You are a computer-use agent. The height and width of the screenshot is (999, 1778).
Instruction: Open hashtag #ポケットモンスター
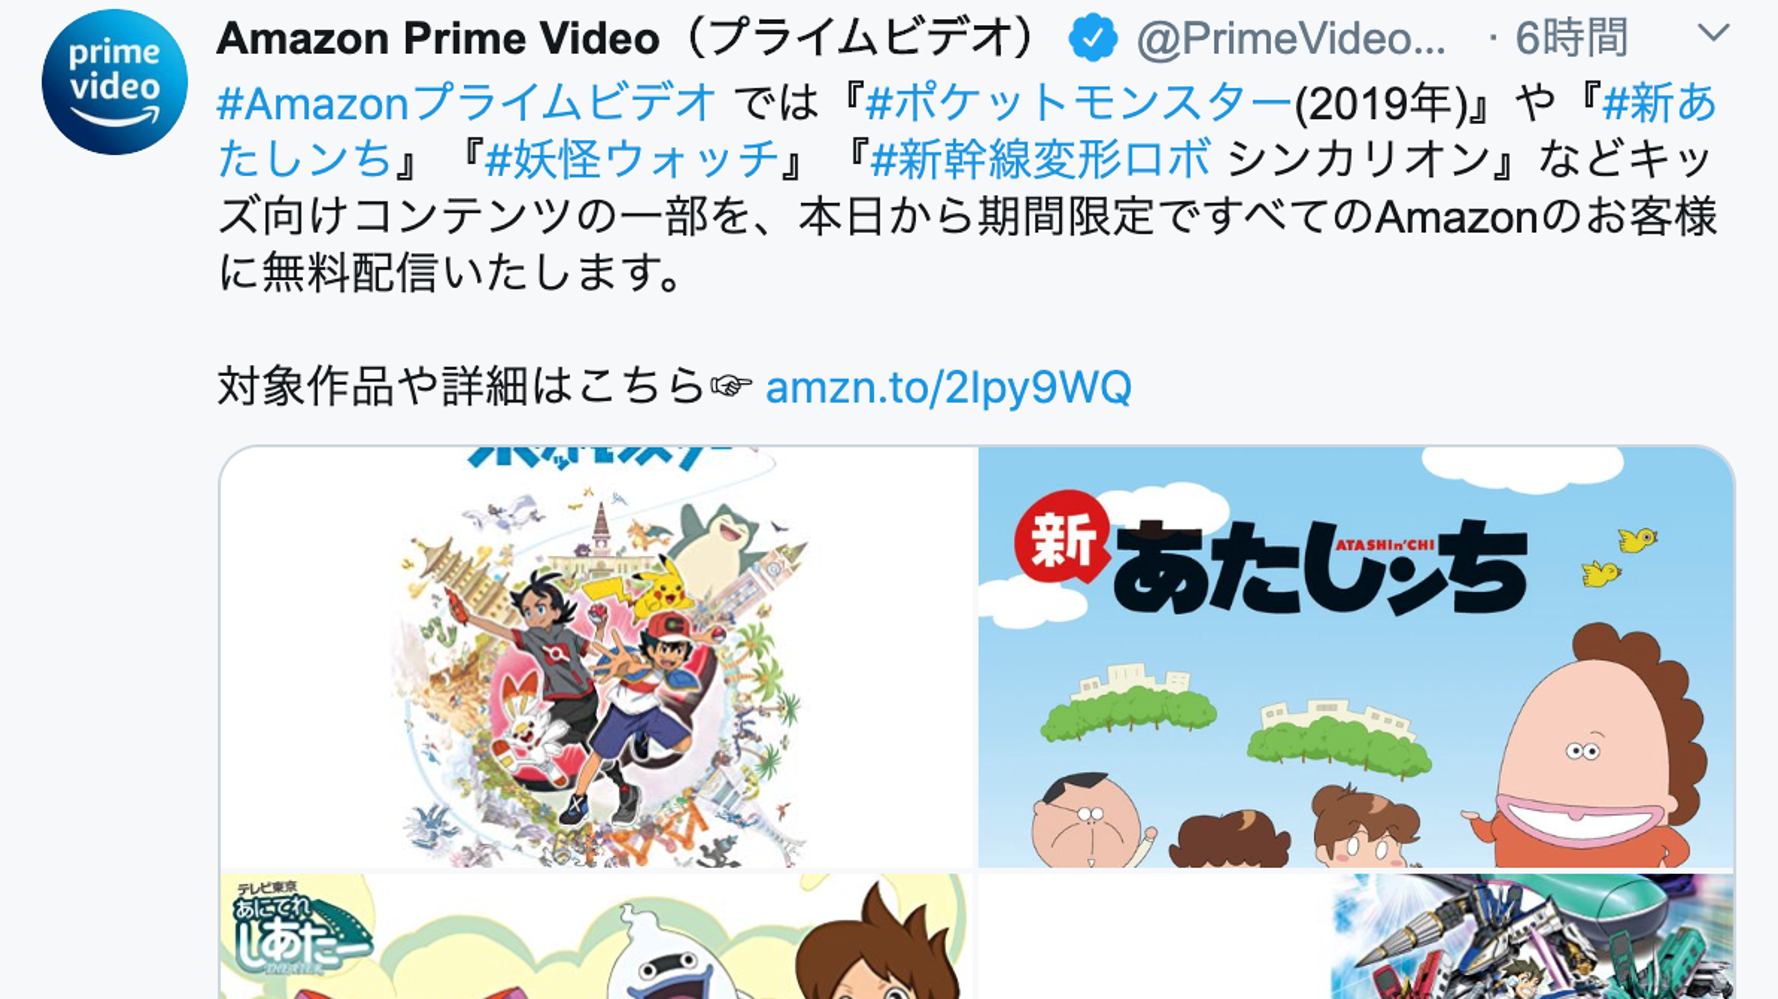coord(1078,103)
